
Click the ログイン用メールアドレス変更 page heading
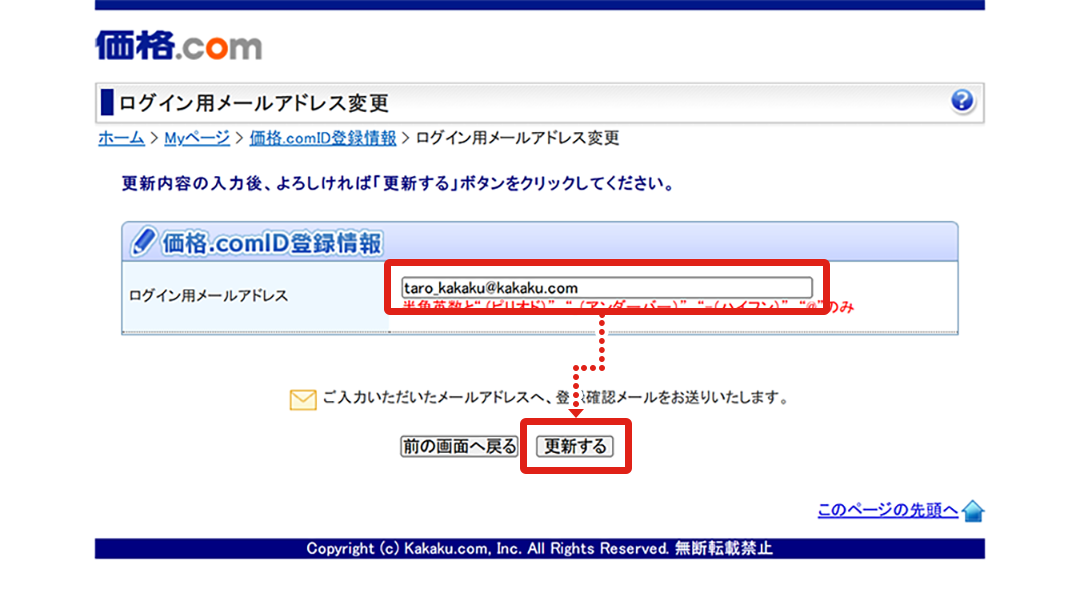click(x=254, y=103)
